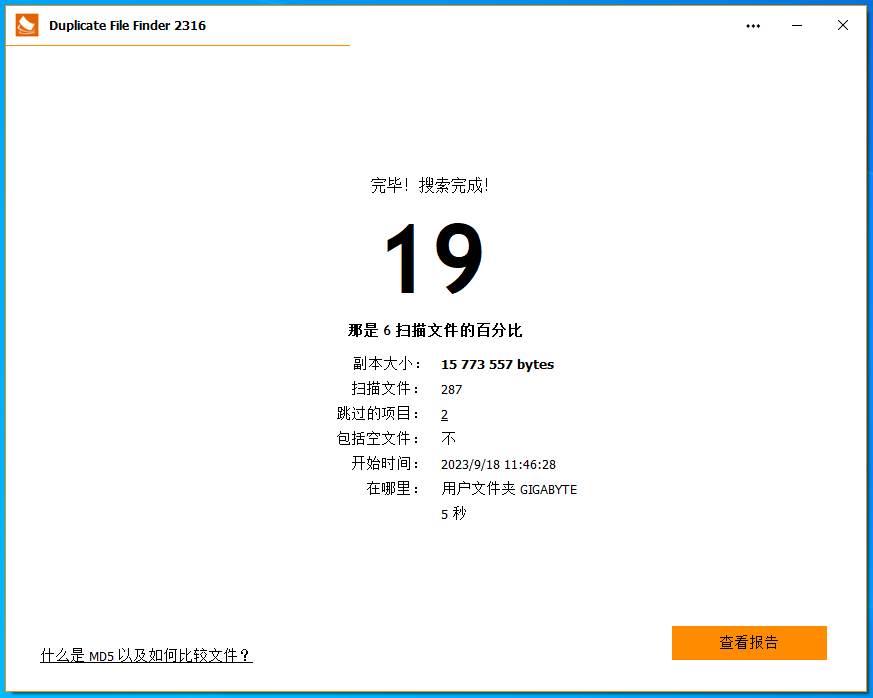Viewport: 873px width, 698px height.
Task: Click the large duplicate count number 19
Action: point(434,259)
